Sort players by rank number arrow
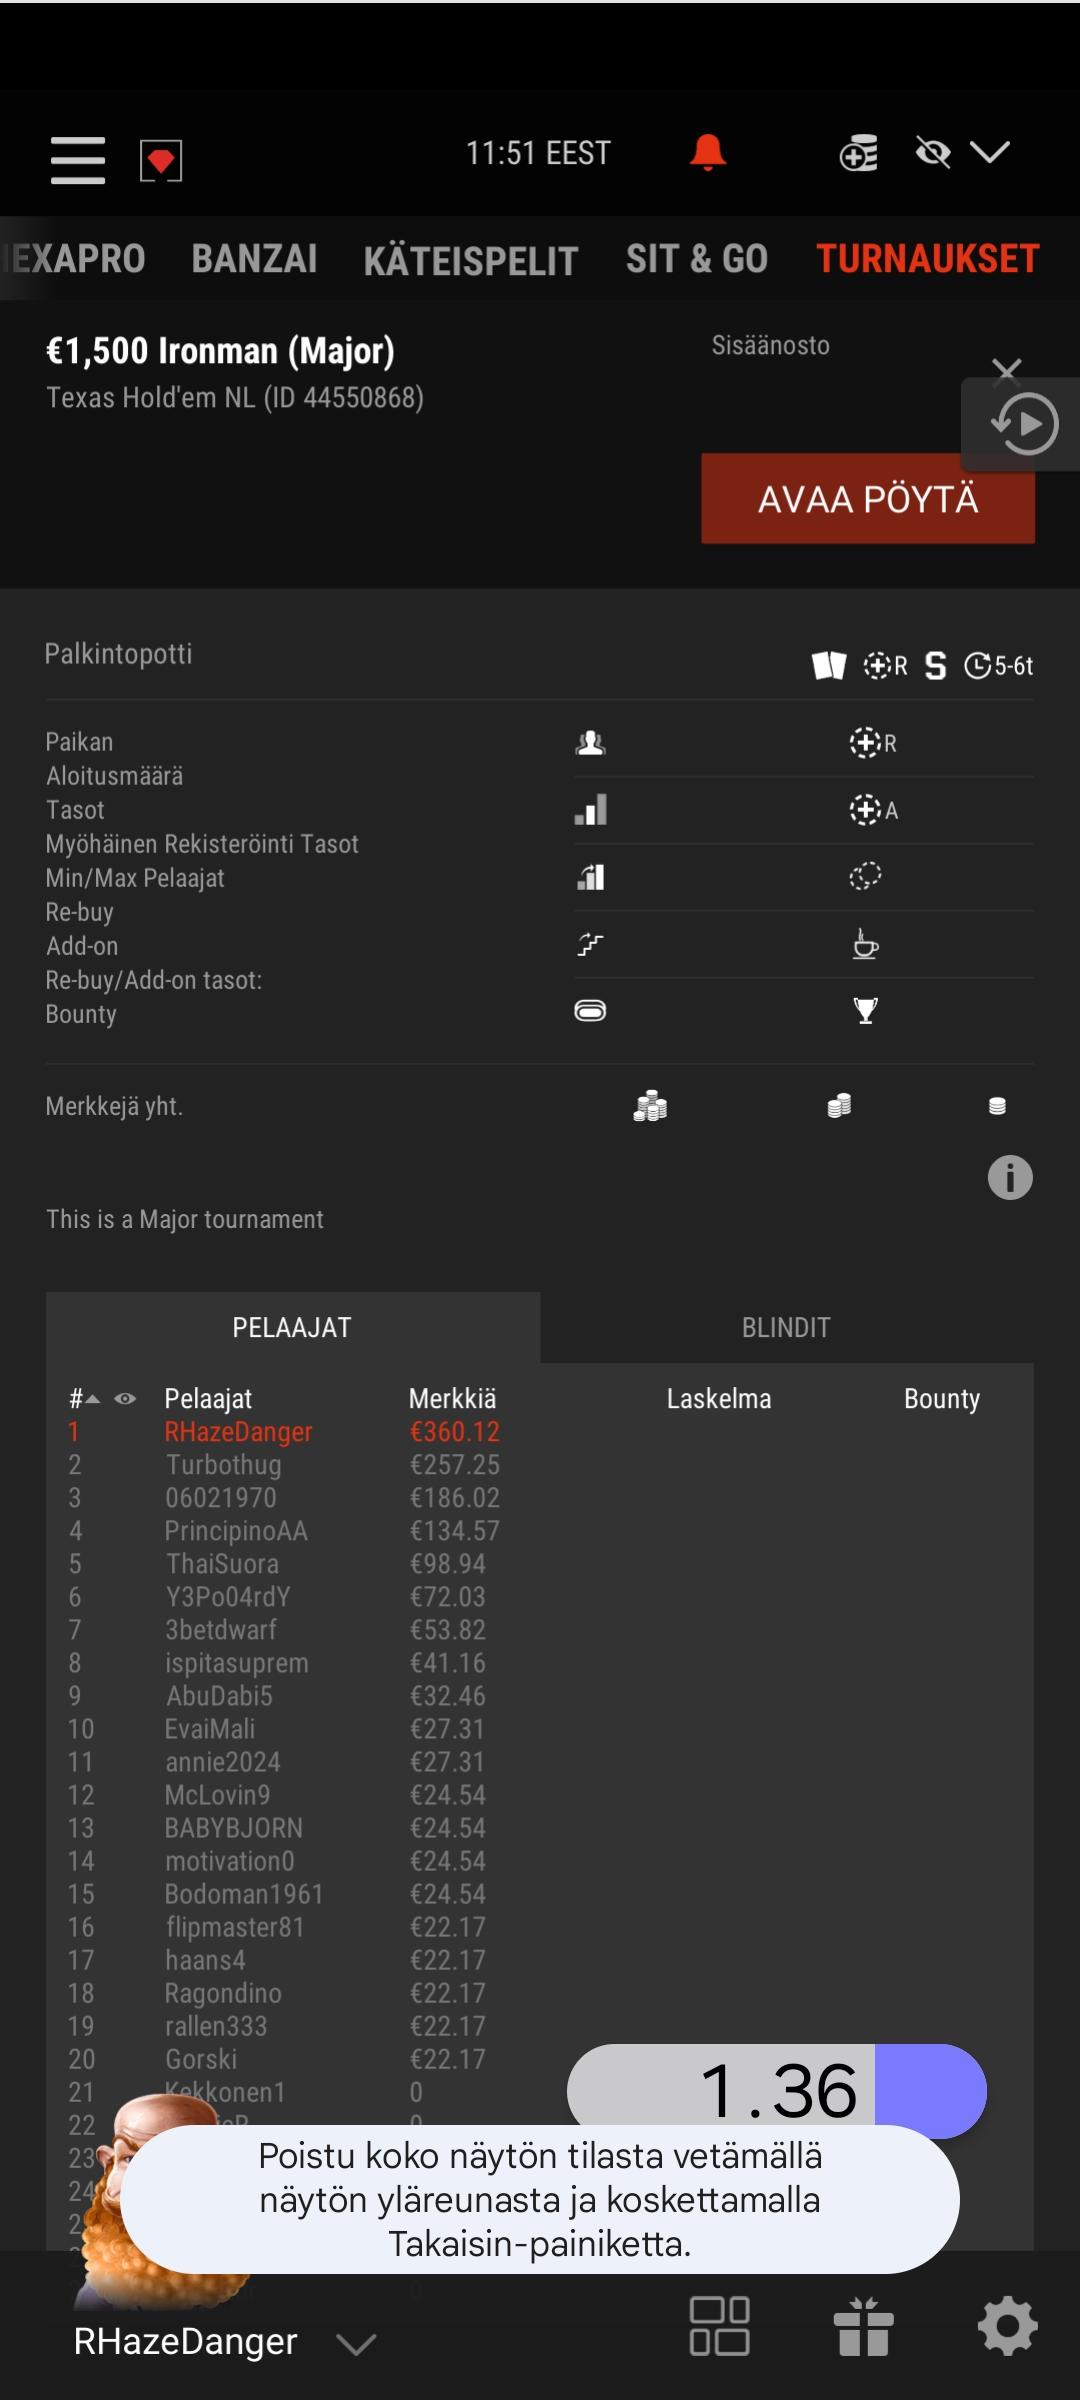The image size is (1080, 2400). (84, 1398)
